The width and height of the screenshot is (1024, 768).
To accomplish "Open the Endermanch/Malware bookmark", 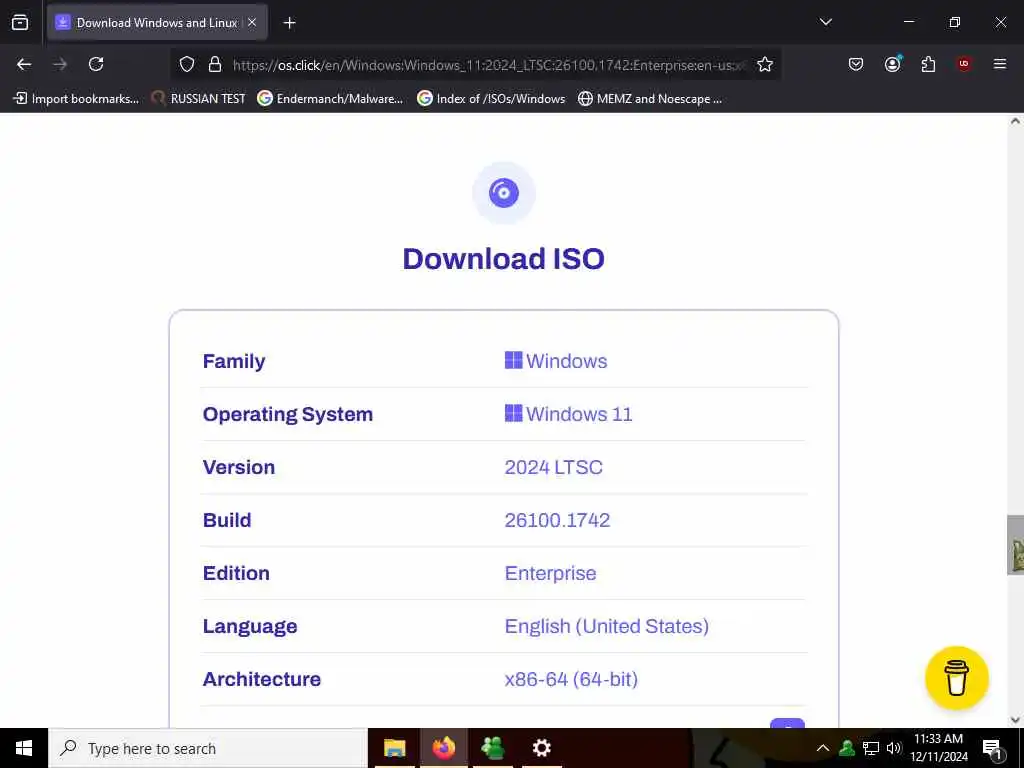I will [330, 99].
